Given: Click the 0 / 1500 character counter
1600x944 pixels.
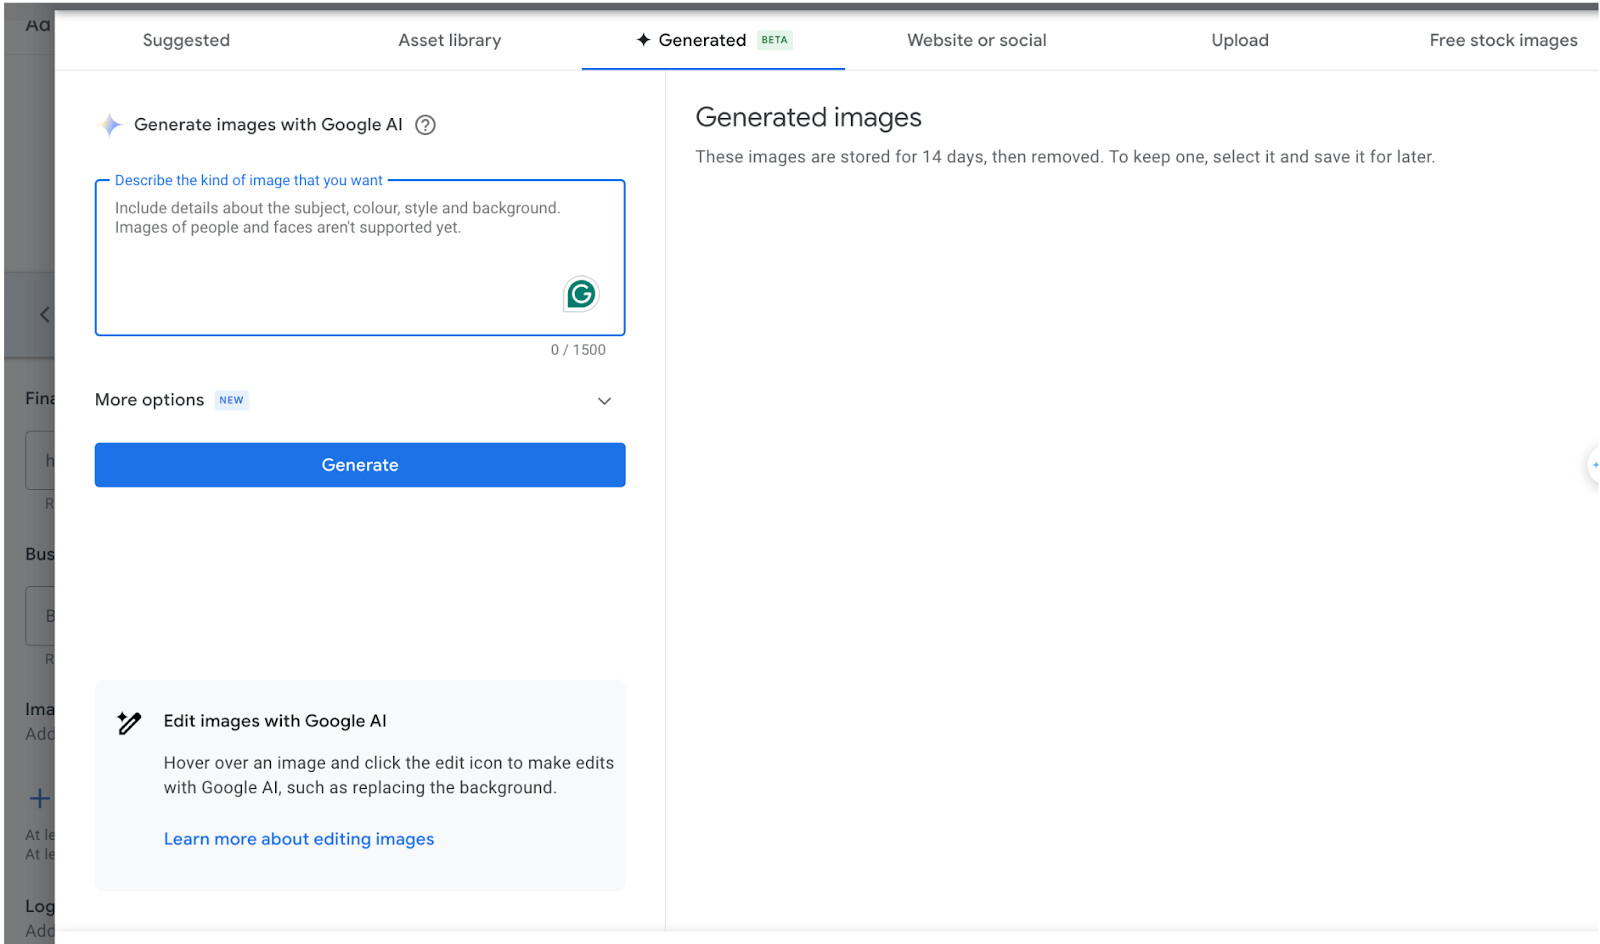Looking at the screenshot, I should 578,350.
